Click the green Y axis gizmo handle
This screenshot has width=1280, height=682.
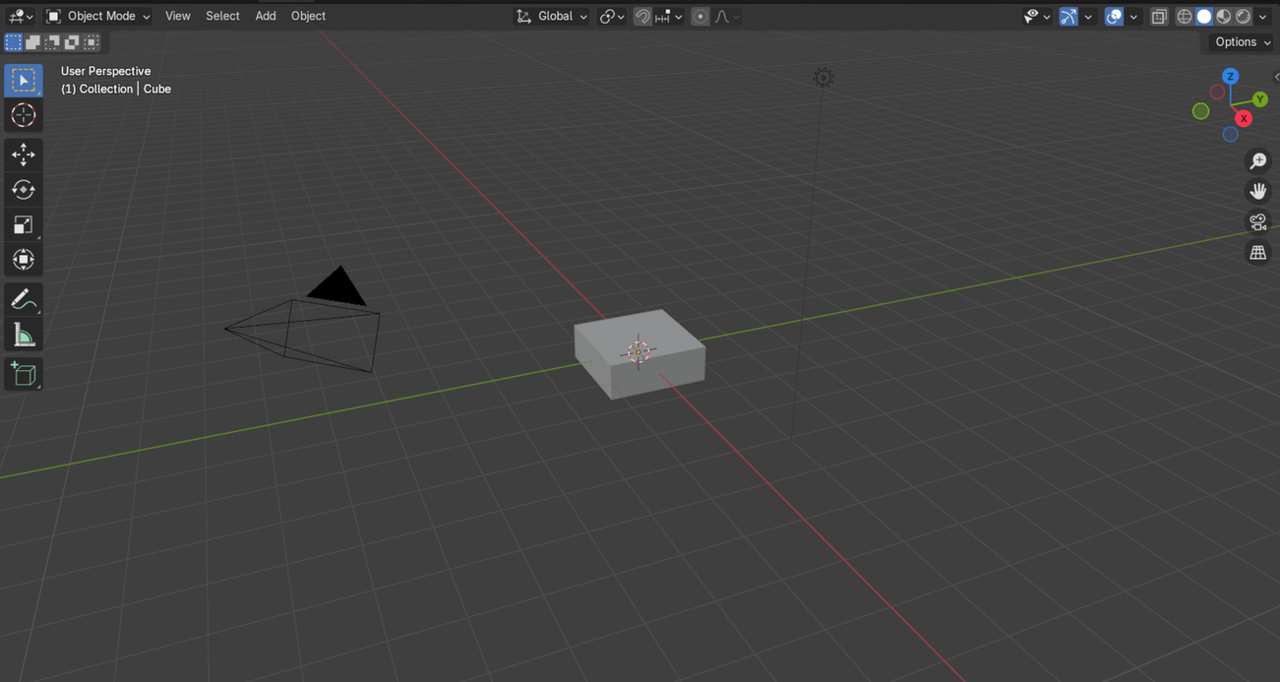1260,99
